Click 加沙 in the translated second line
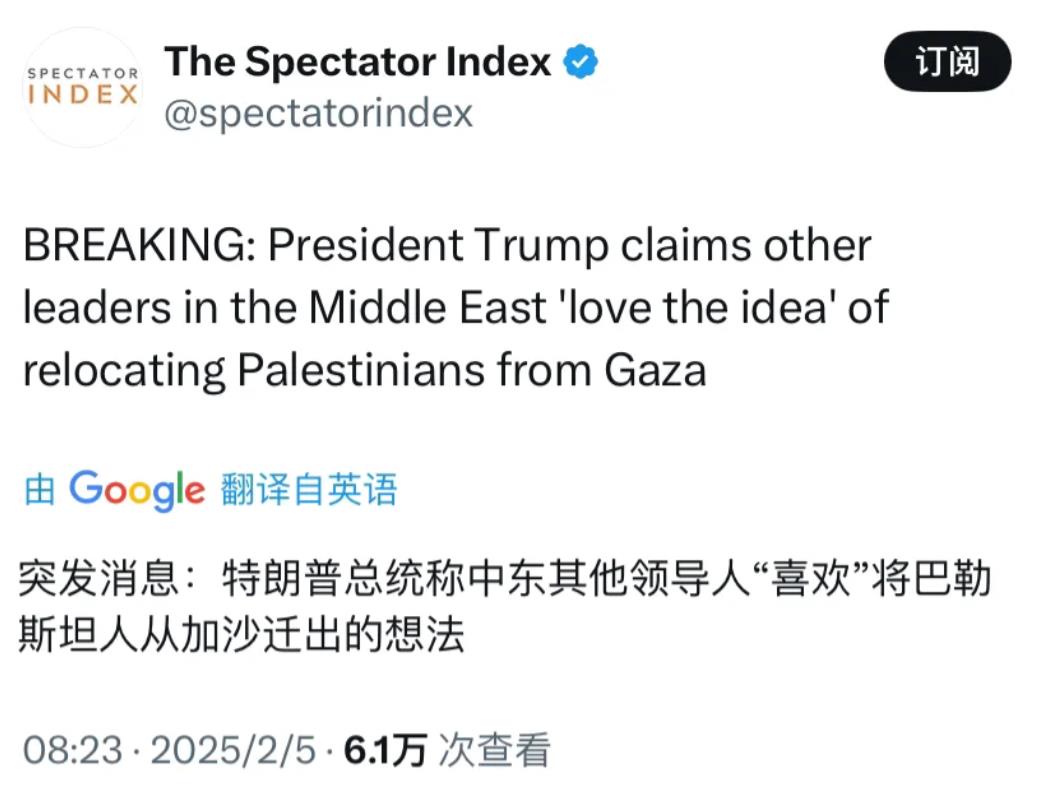 pyautogui.click(x=221, y=634)
